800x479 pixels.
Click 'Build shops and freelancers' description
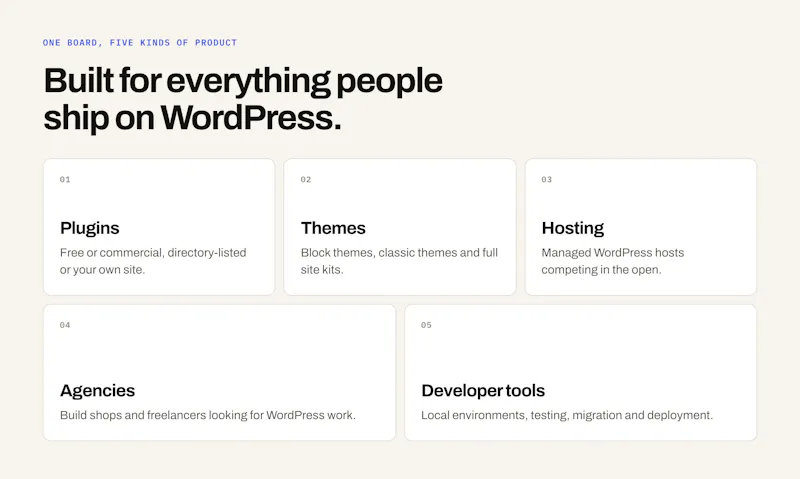(208, 415)
